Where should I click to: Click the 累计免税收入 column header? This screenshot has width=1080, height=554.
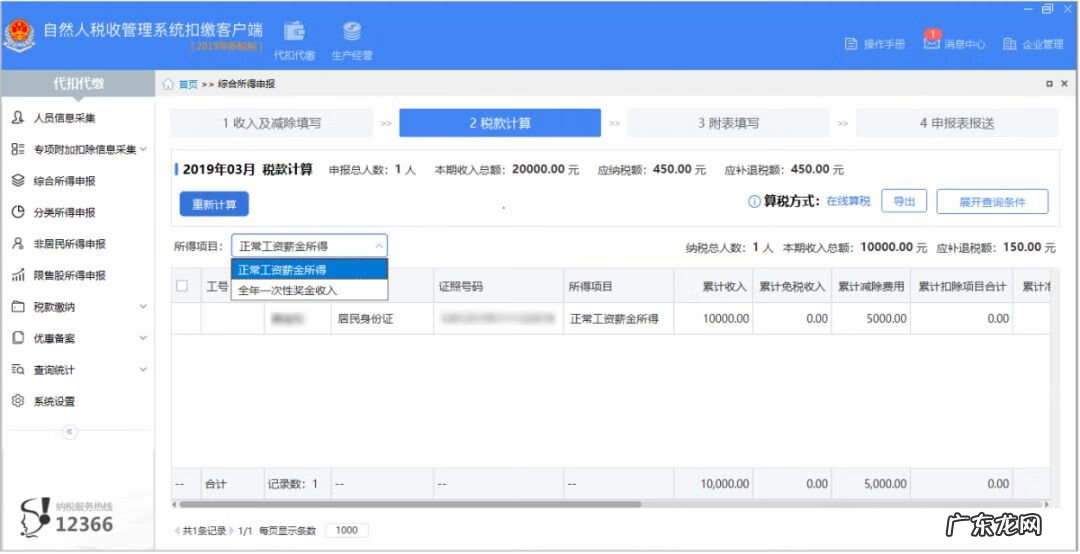click(x=792, y=286)
